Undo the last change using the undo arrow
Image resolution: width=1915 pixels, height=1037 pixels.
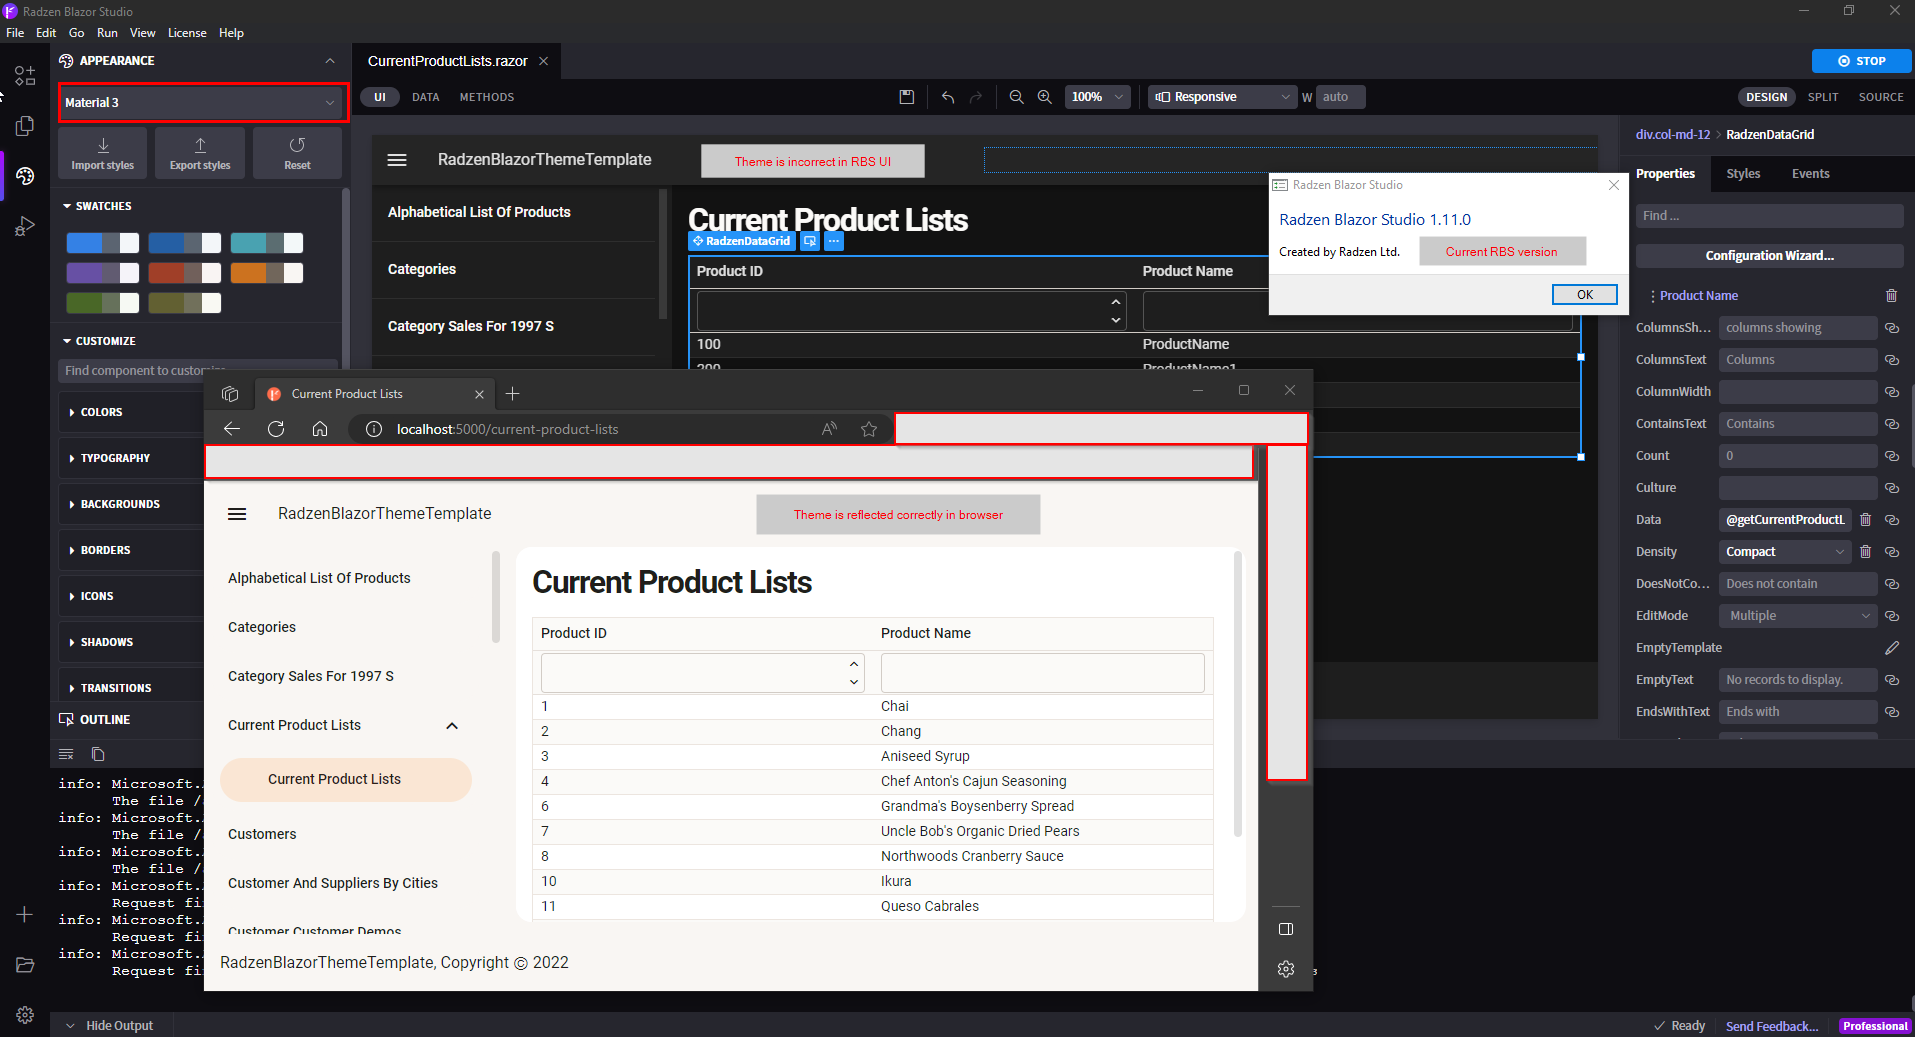click(x=946, y=97)
